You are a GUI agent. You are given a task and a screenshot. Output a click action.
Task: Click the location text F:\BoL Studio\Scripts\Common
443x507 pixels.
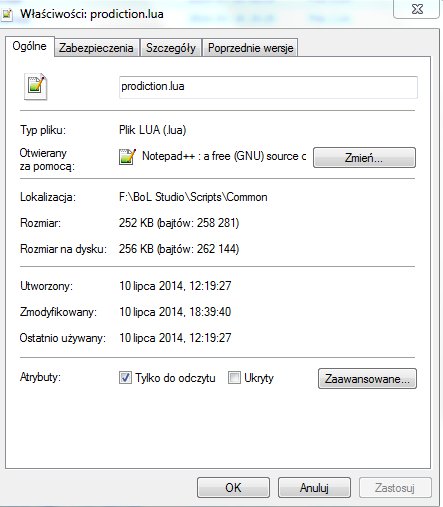193,197
